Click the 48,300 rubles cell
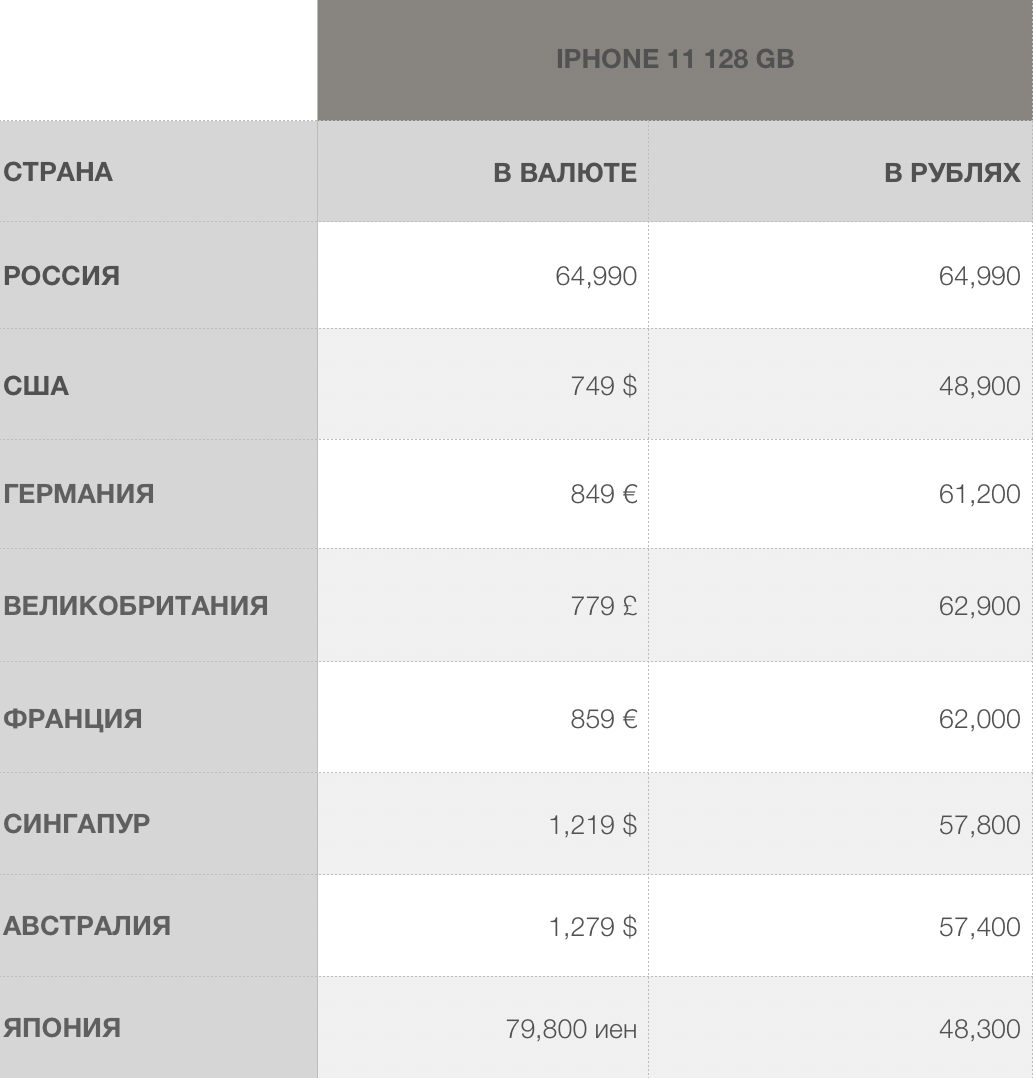Screen dimensions: 1033x1078 click(979, 1029)
